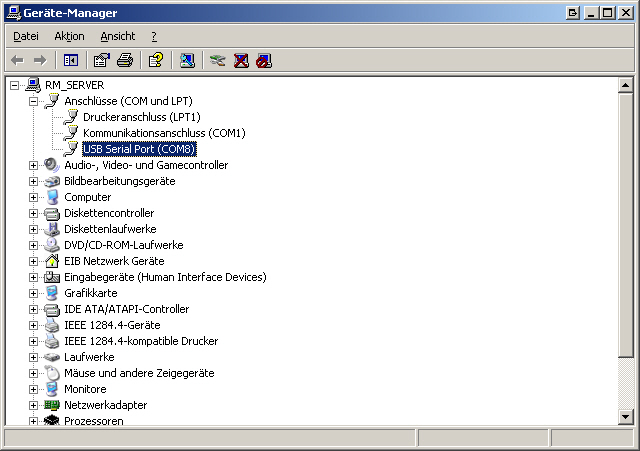Image resolution: width=640 pixels, height=451 pixels.
Task: Expand the Grafikkarte node
Action: 33,293
